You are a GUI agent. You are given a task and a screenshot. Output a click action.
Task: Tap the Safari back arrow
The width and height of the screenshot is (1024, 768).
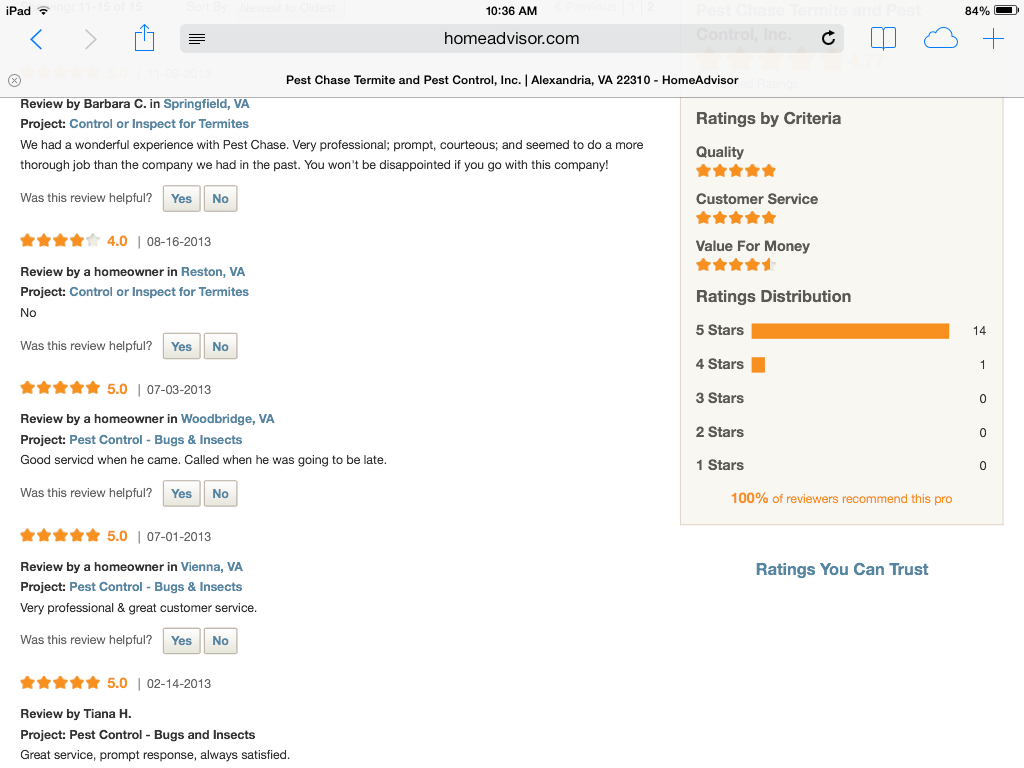point(37,39)
